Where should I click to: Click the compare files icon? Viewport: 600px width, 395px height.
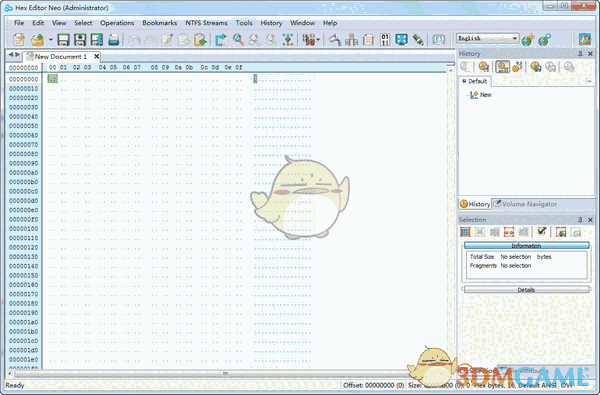pos(351,39)
